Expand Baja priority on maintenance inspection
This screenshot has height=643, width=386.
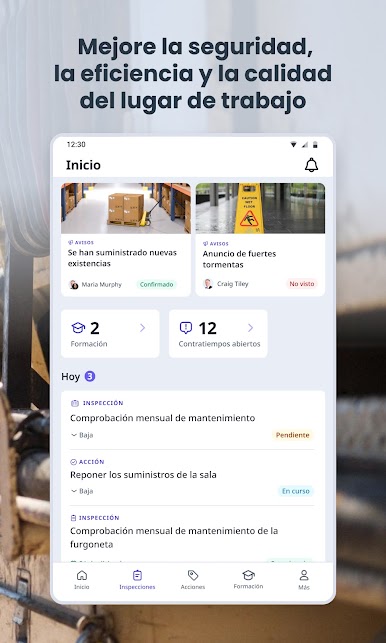(x=82, y=435)
